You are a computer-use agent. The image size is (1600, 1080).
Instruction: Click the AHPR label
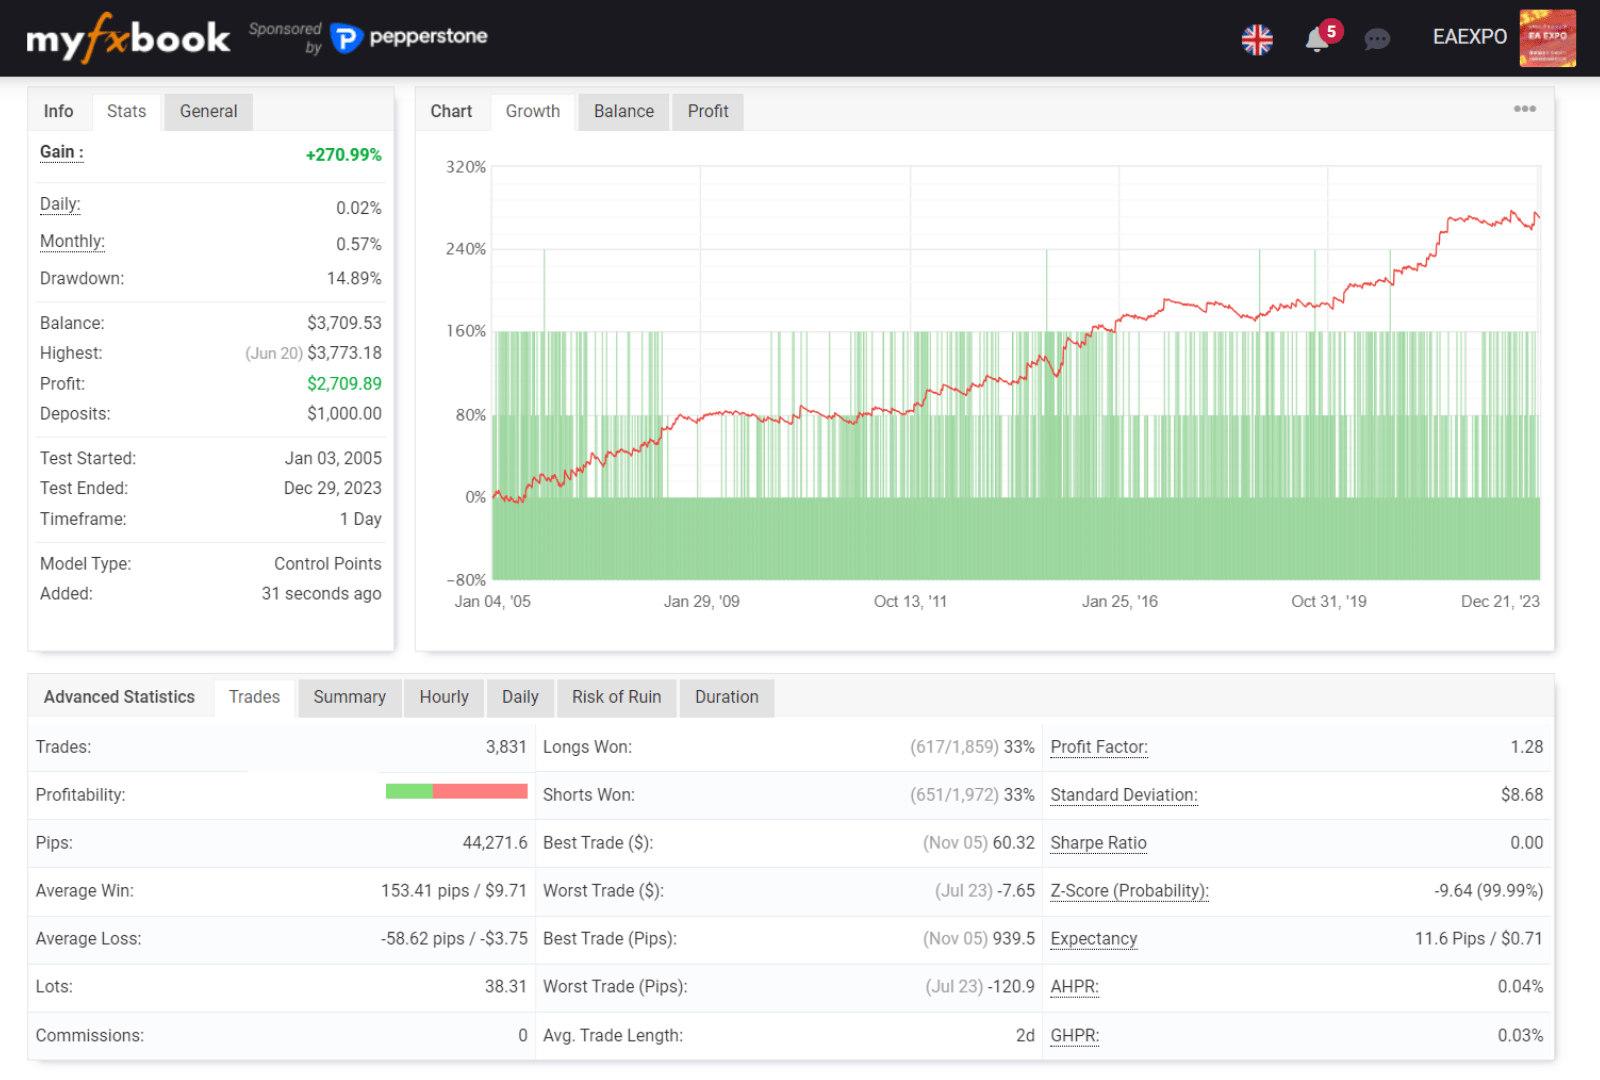coord(1074,987)
